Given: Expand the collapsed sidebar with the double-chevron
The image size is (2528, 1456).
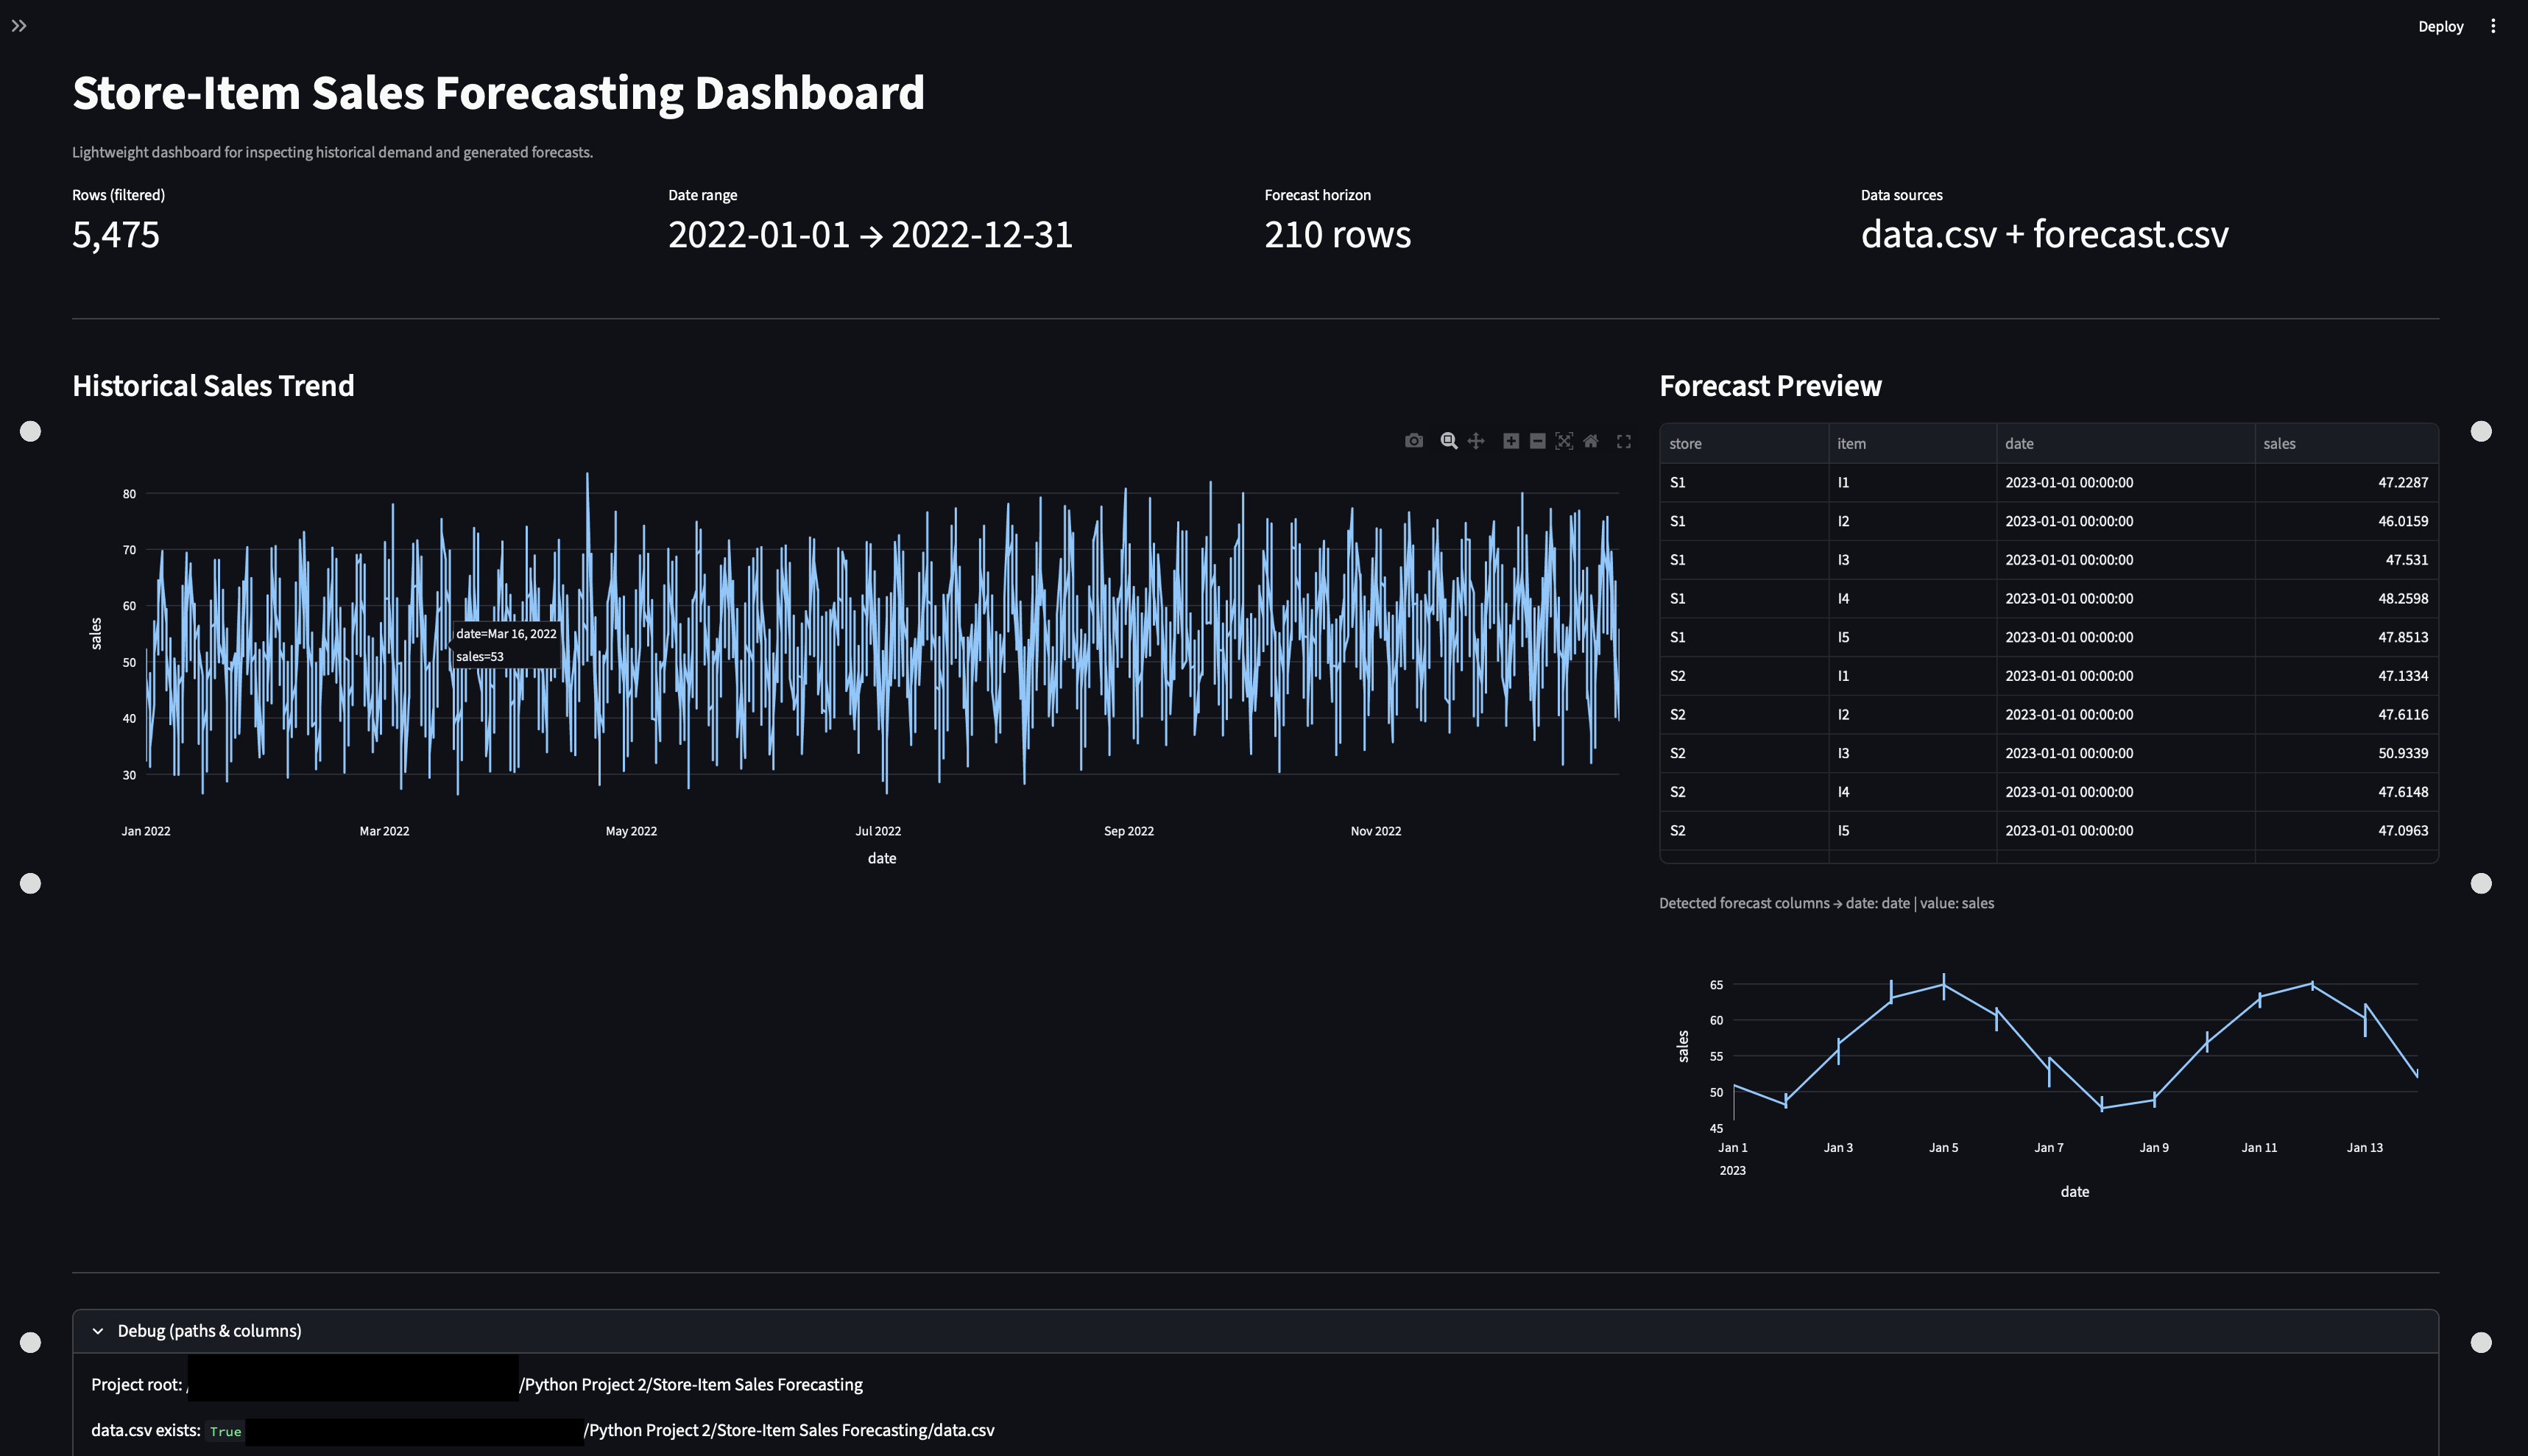Looking at the screenshot, I should point(19,25).
